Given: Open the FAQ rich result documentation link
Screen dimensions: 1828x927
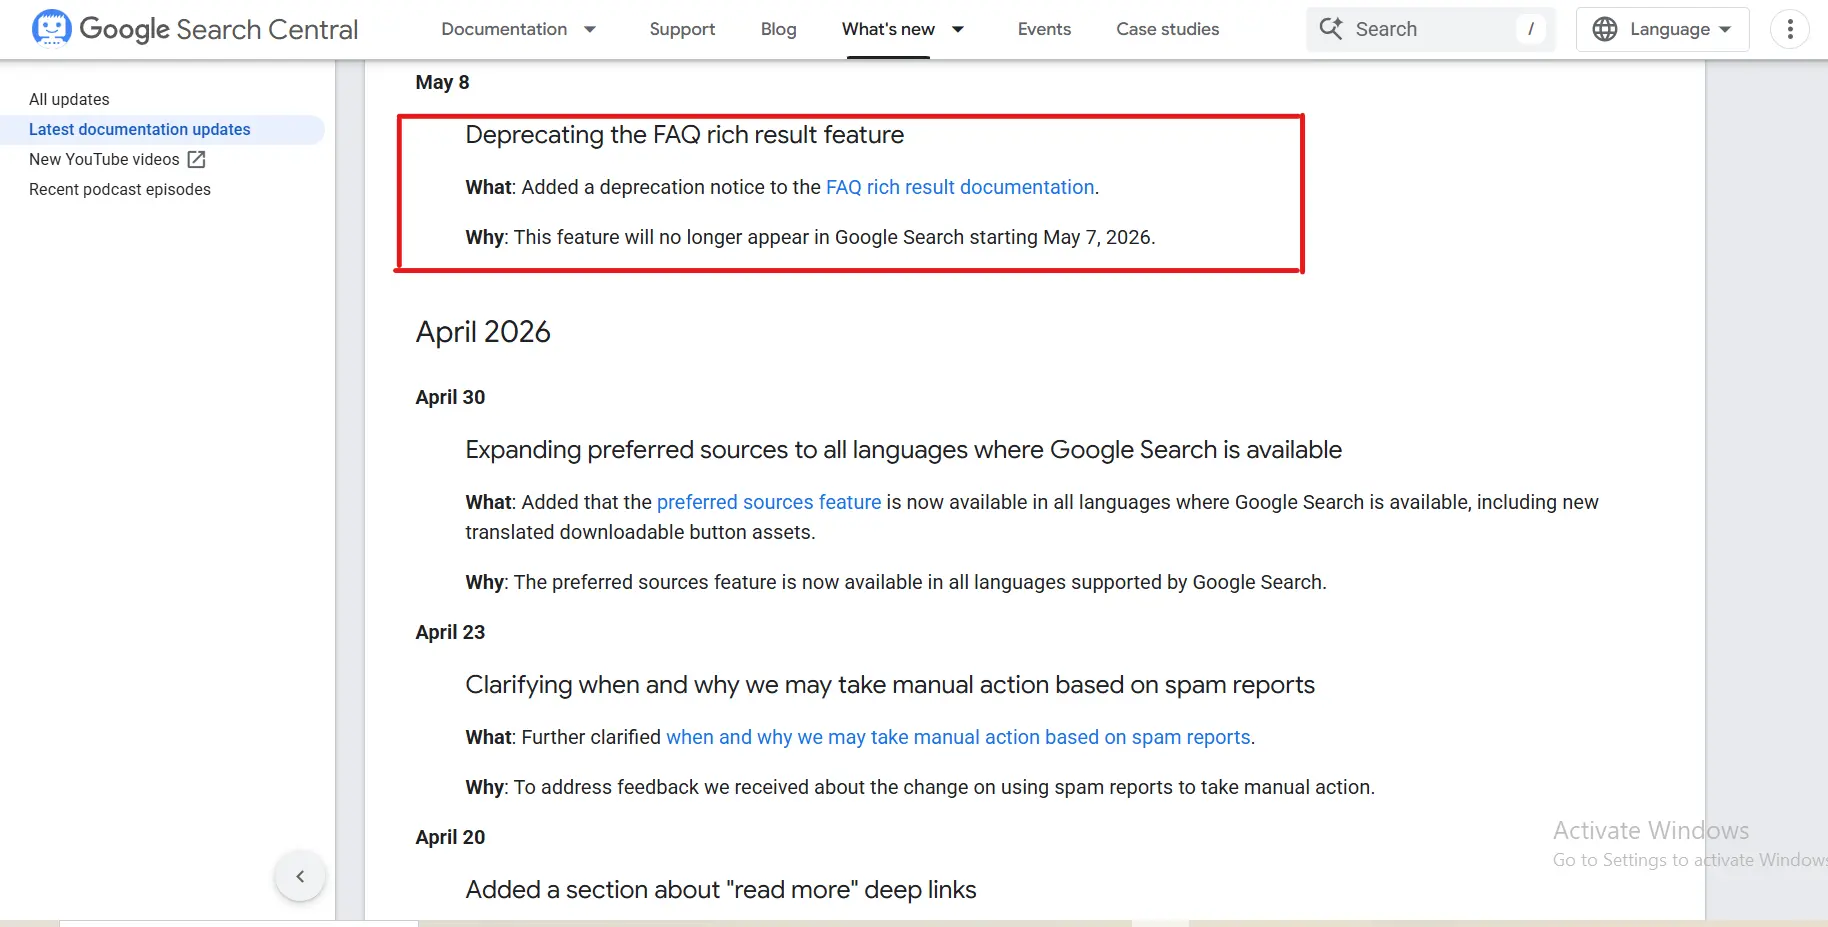Looking at the screenshot, I should click(960, 187).
